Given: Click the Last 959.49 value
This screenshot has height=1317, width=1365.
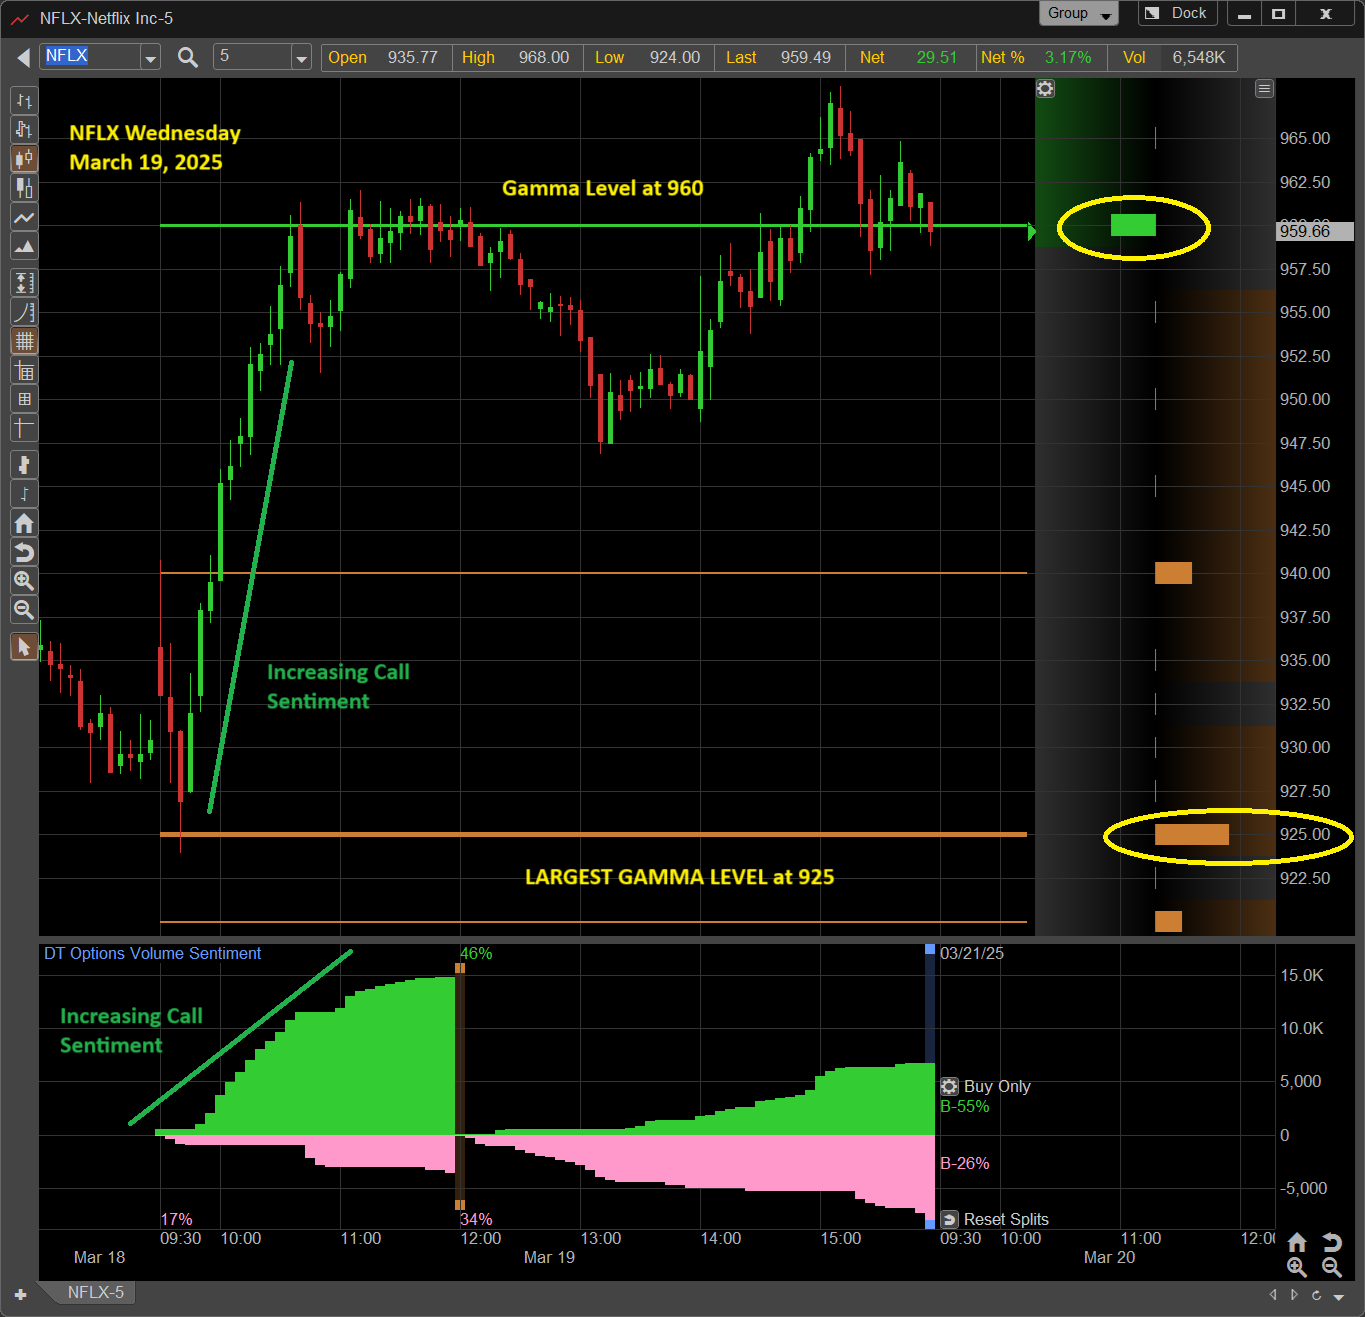Looking at the screenshot, I should tap(805, 58).
